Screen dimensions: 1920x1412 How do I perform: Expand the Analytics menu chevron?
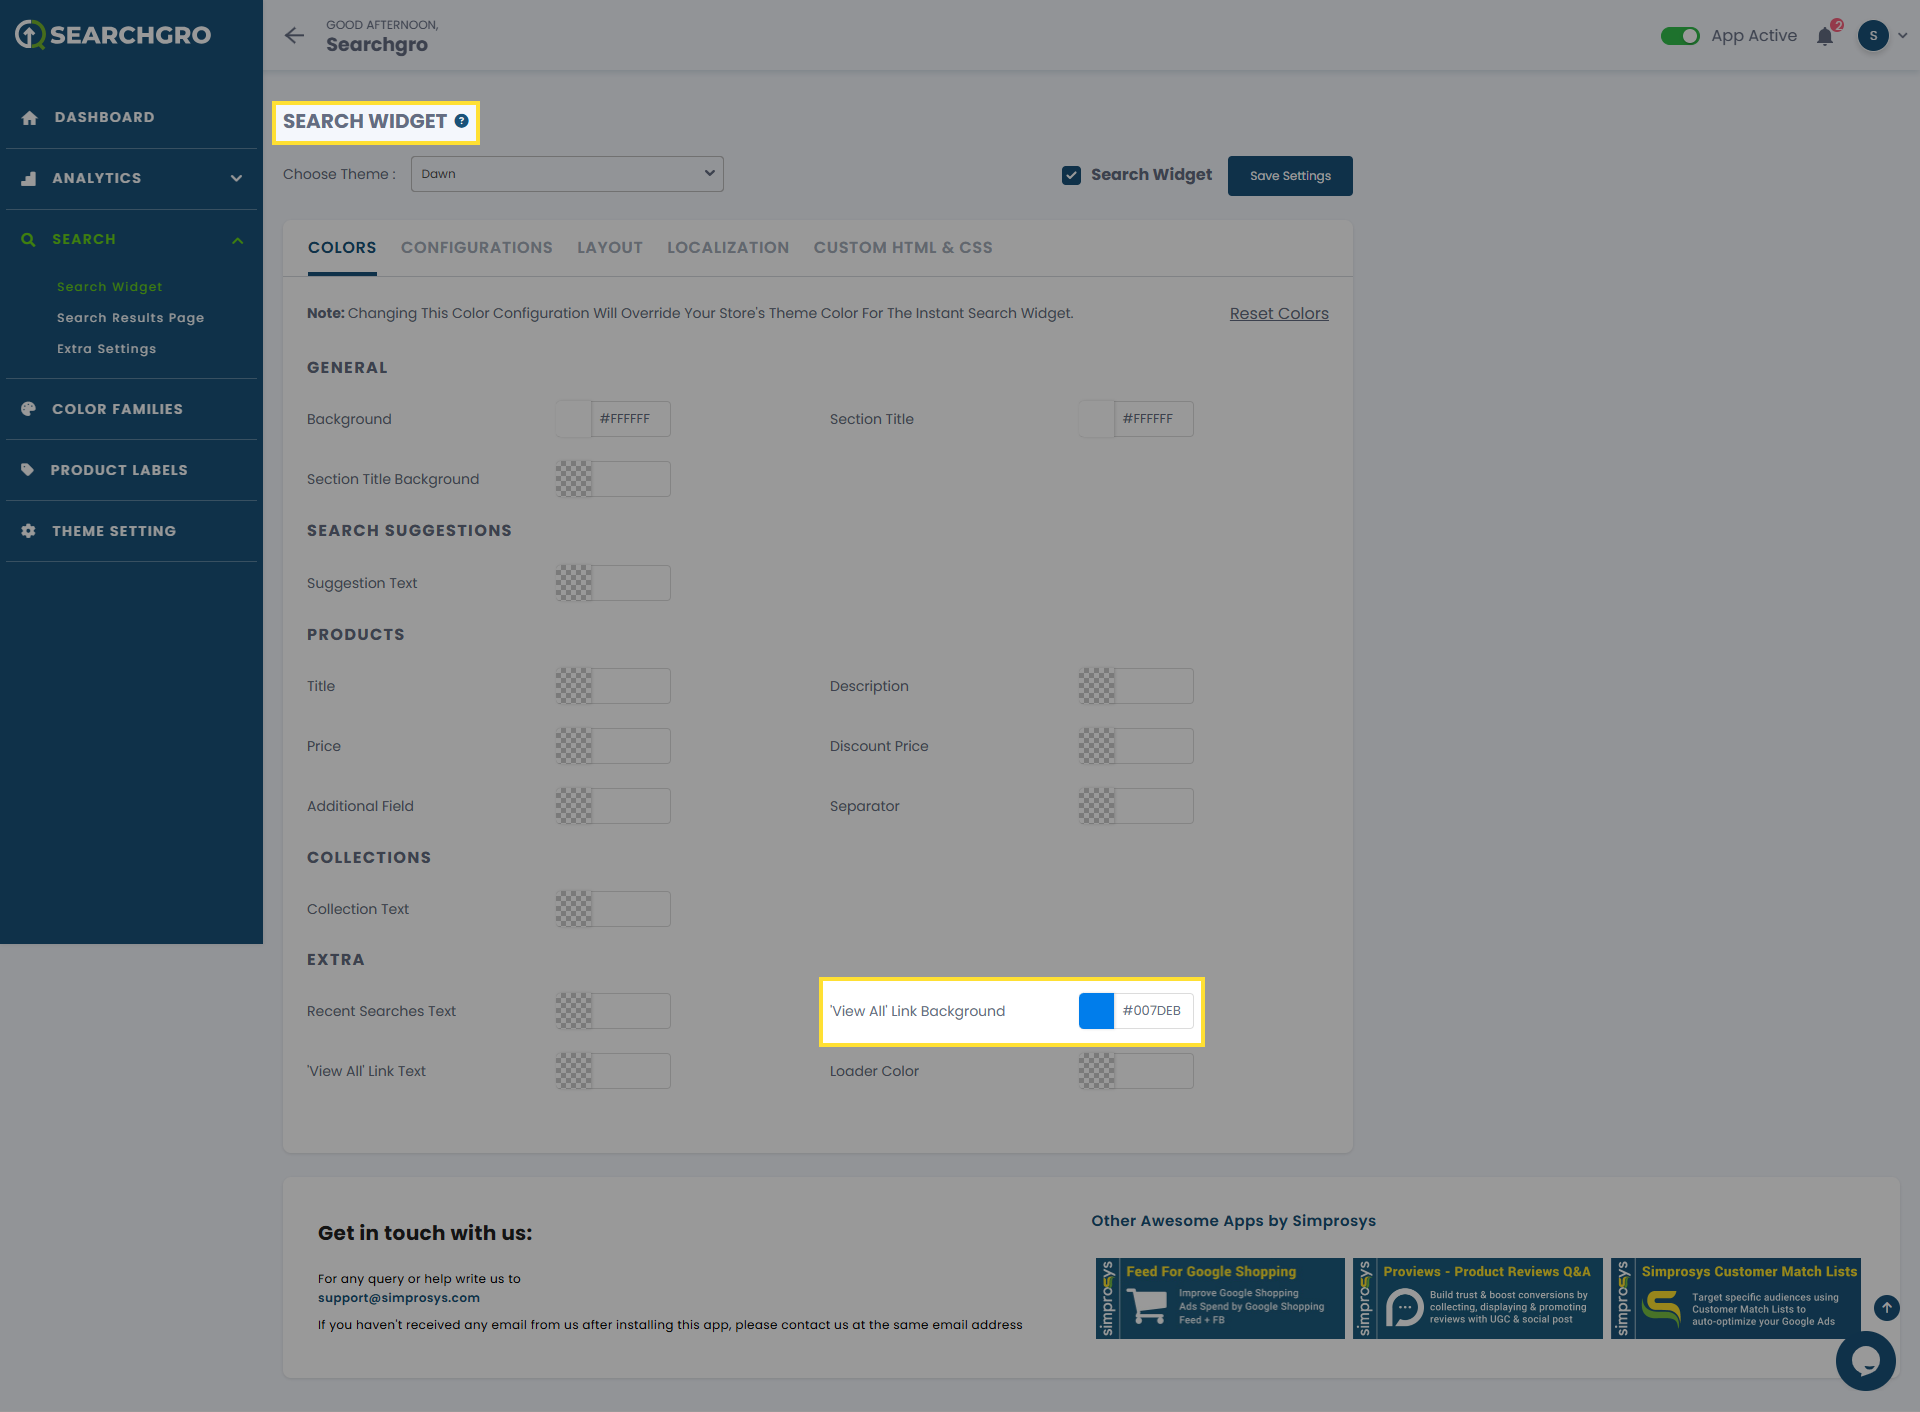pos(237,179)
